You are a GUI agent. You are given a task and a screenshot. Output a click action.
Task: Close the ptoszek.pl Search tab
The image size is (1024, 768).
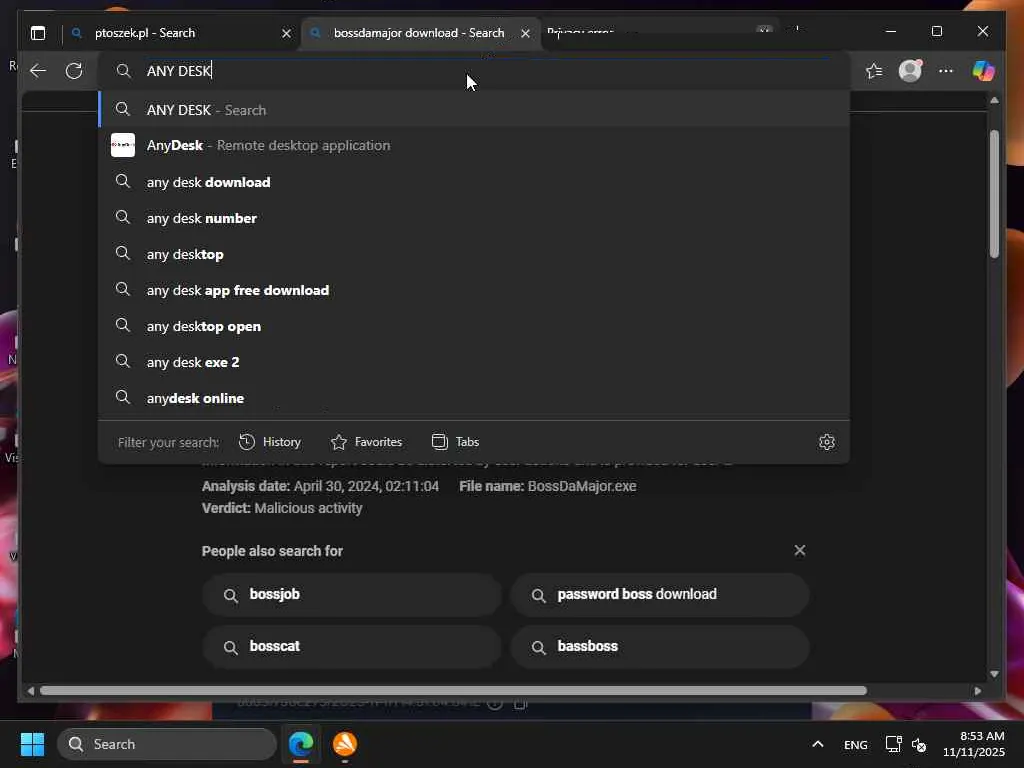click(x=286, y=33)
